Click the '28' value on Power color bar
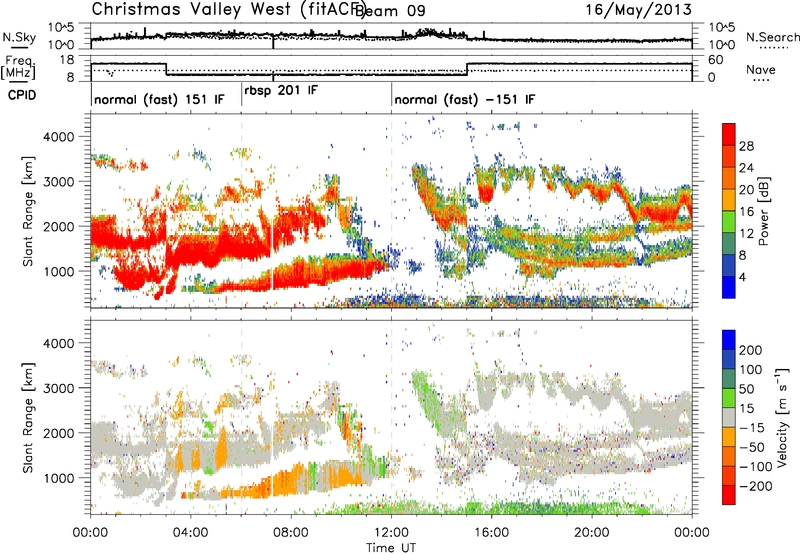Image resolution: width=800 pixels, height=554 pixels. click(x=746, y=146)
